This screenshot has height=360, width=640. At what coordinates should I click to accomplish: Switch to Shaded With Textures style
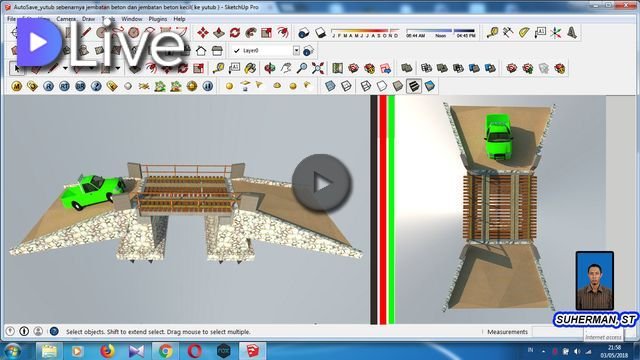413,86
